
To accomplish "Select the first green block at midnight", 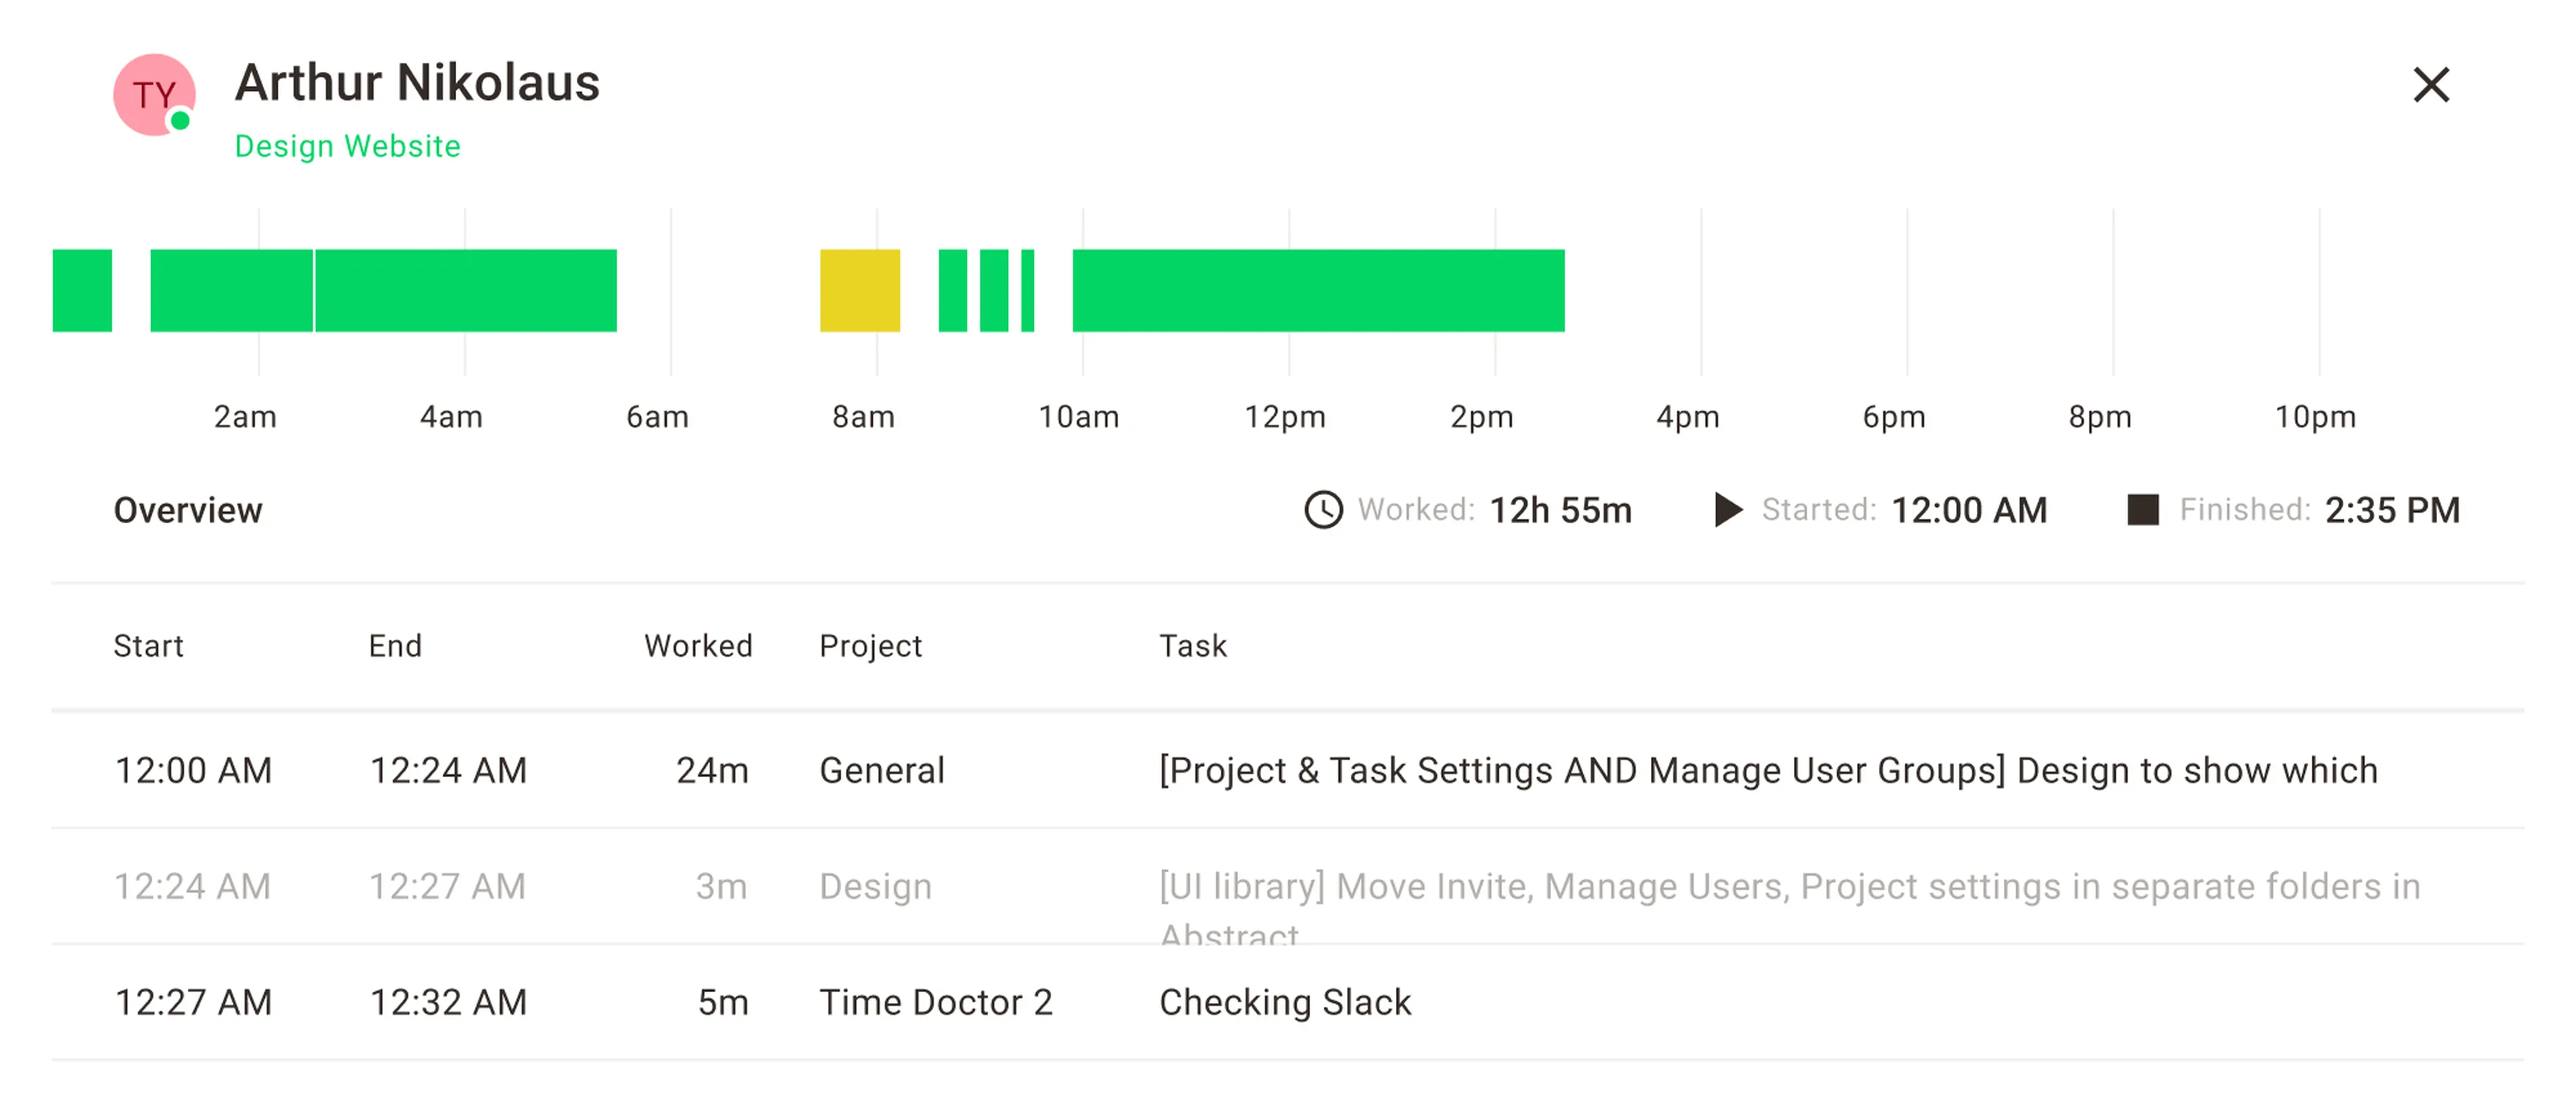I will [82, 290].
